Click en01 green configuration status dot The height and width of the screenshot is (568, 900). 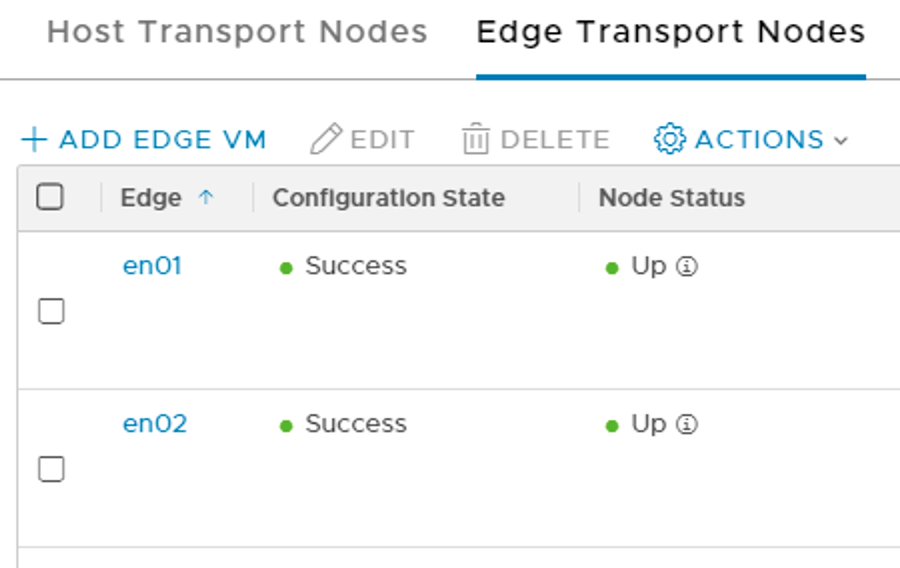pyautogui.click(x=286, y=268)
